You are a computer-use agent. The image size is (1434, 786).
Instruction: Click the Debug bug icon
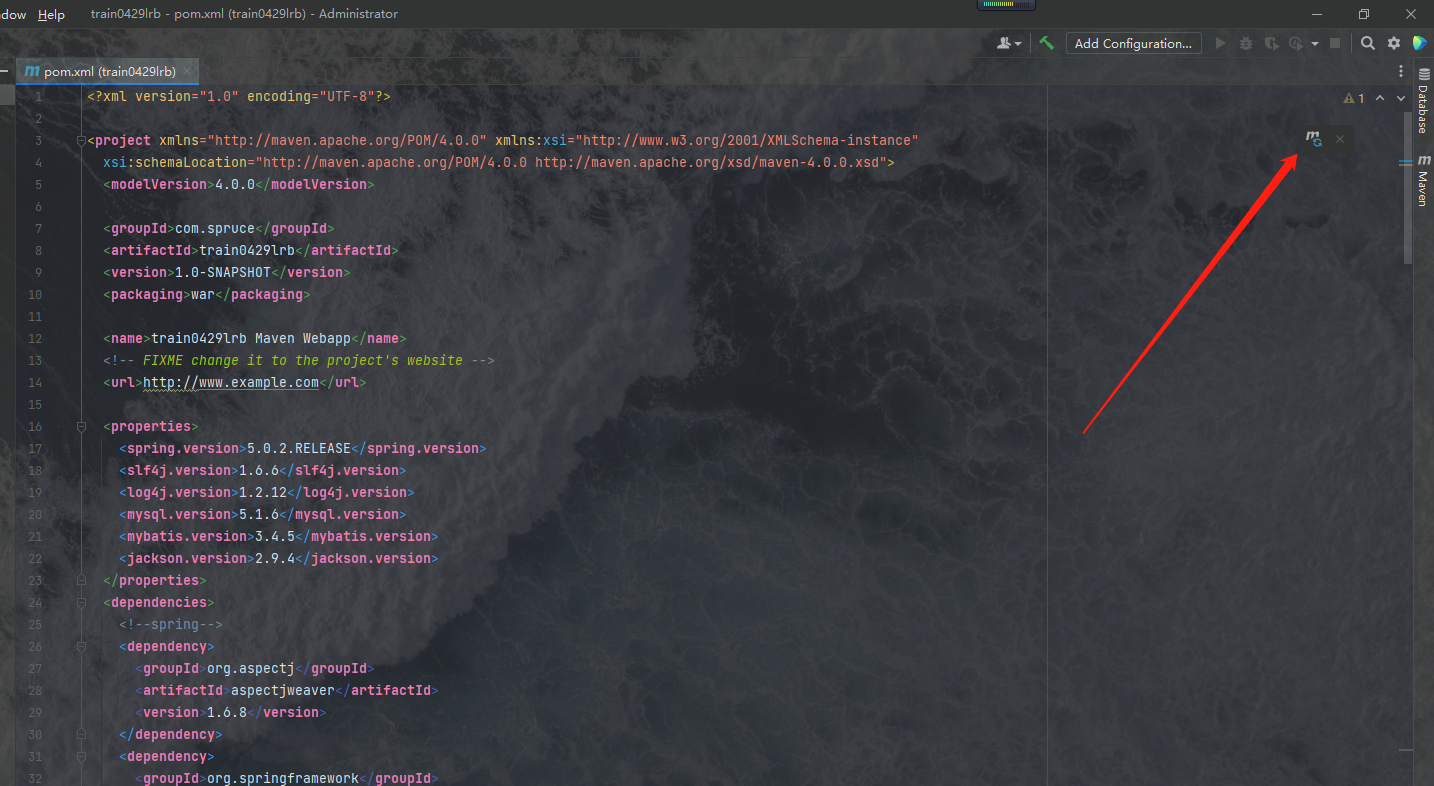1246,43
